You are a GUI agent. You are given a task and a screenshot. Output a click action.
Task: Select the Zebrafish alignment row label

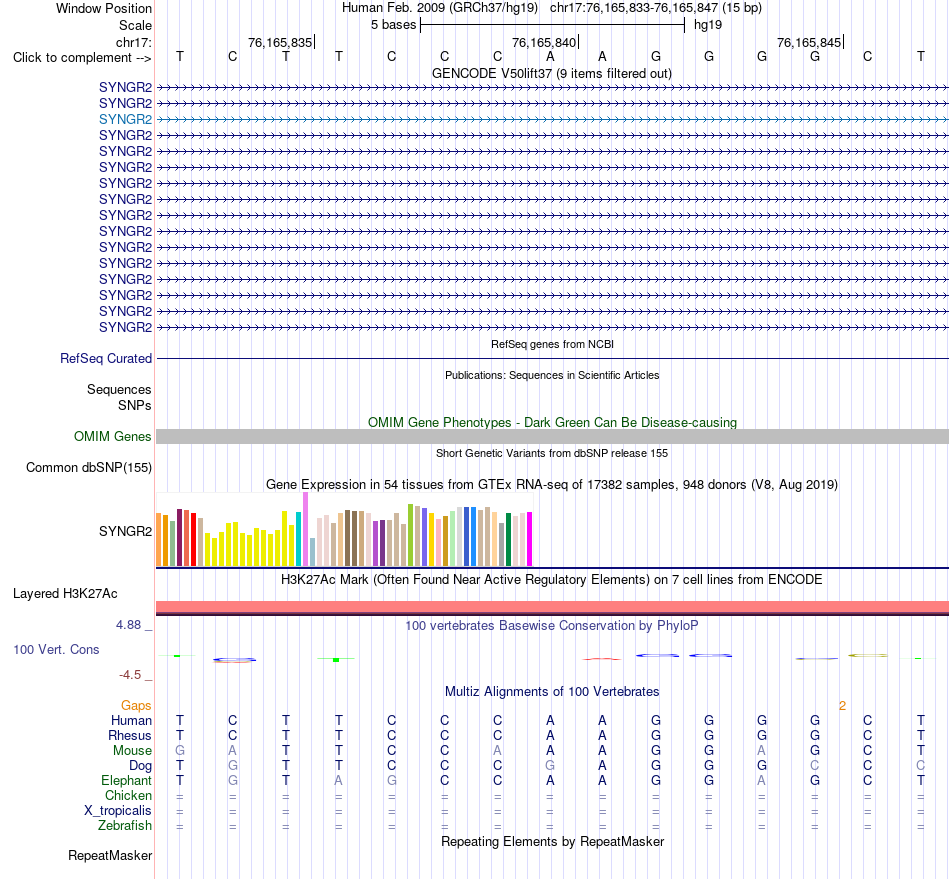125,826
